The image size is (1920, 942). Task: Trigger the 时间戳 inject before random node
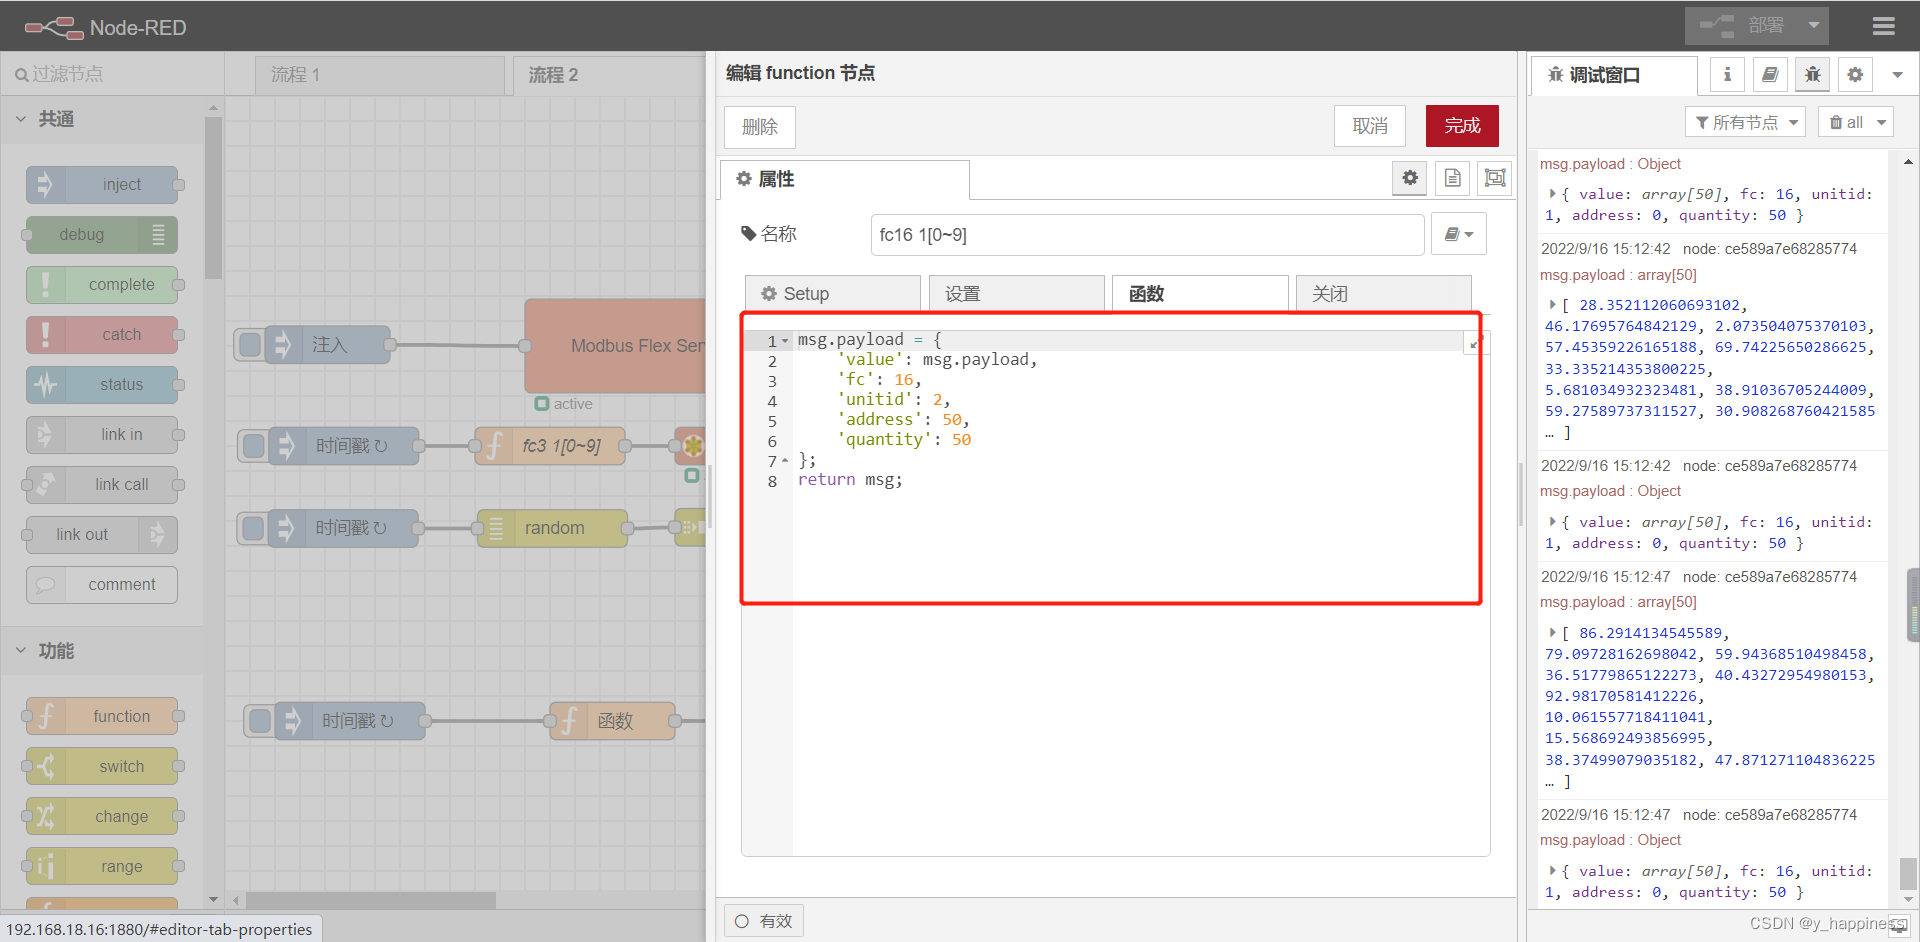point(254,528)
